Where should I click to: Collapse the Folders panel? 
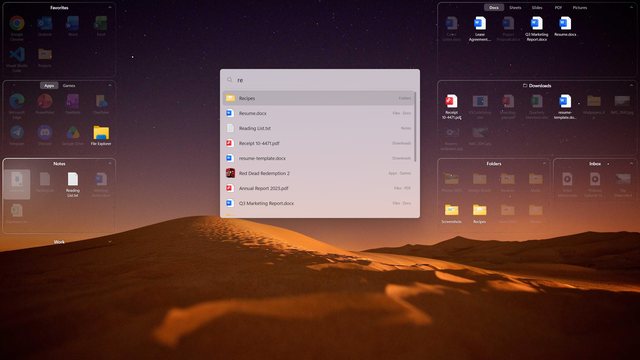[x=544, y=164]
